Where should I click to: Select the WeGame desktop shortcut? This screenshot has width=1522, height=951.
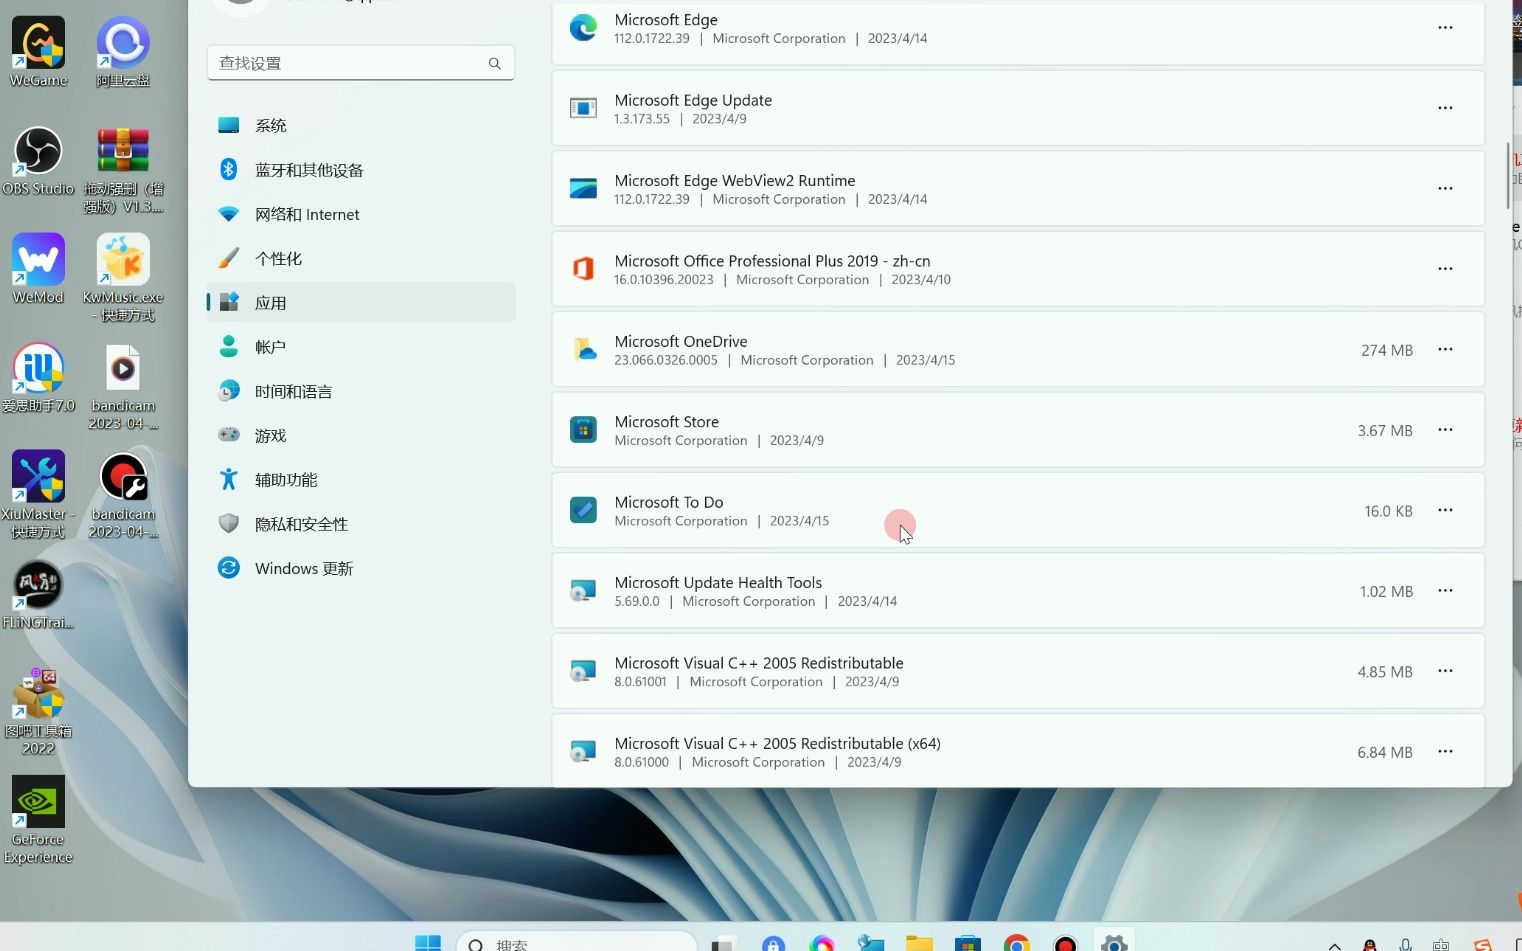click(38, 52)
